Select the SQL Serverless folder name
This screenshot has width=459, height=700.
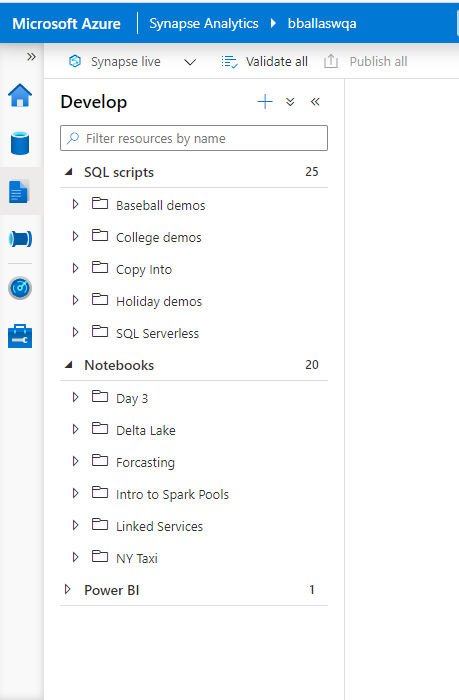point(158,333)
